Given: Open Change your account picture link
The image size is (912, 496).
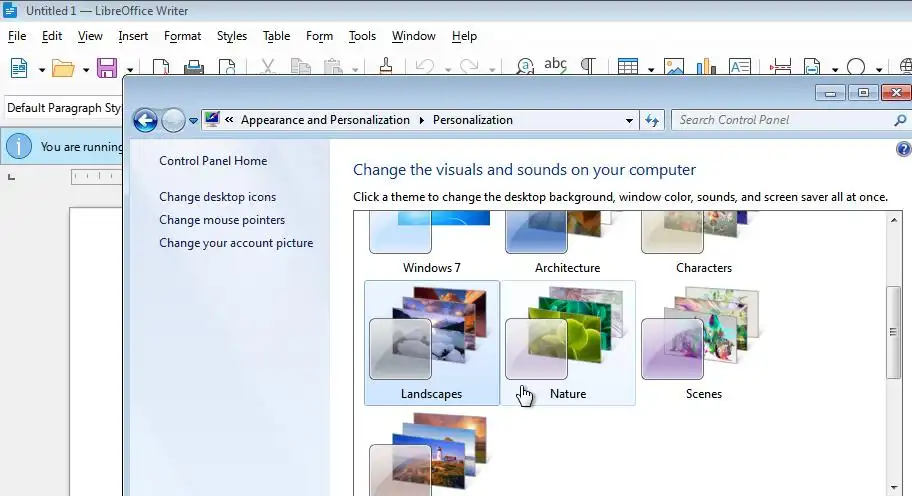Looking at the screenshot, I should [x=236, y=243].
